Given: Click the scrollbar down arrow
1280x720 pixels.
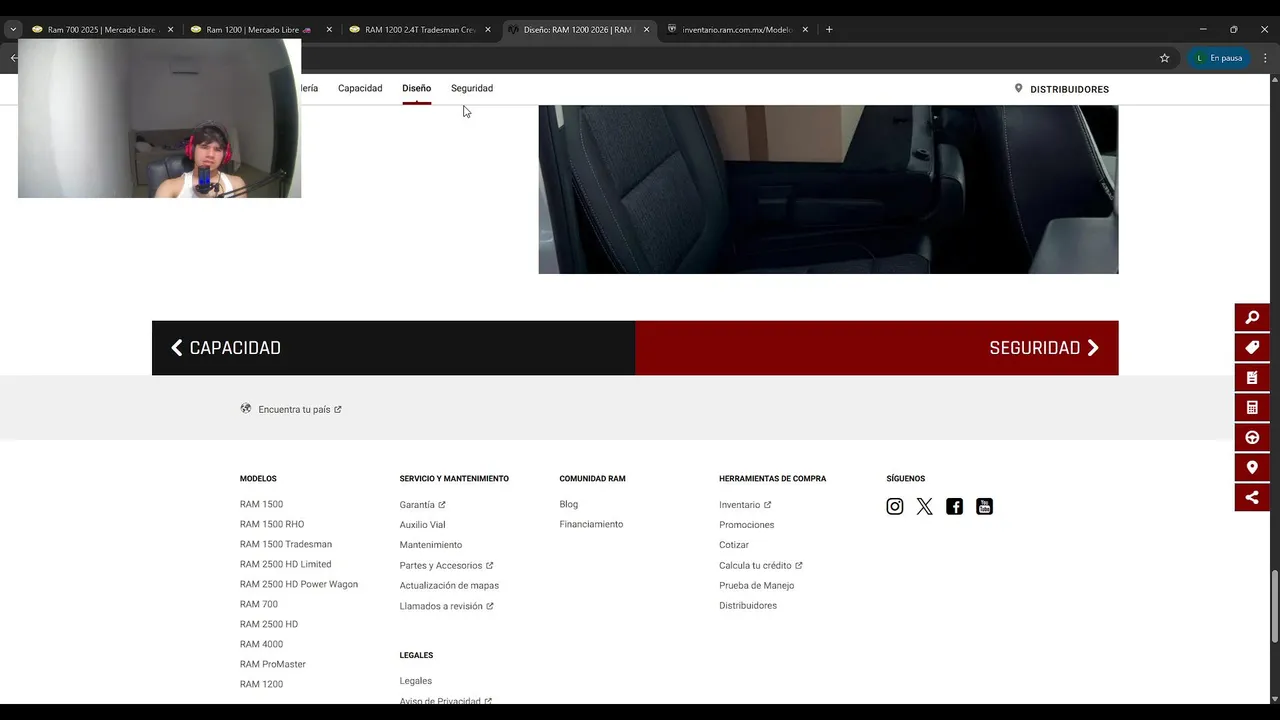Looking at the screenshot, I should pyautogui.click(x=1274, y=698).
